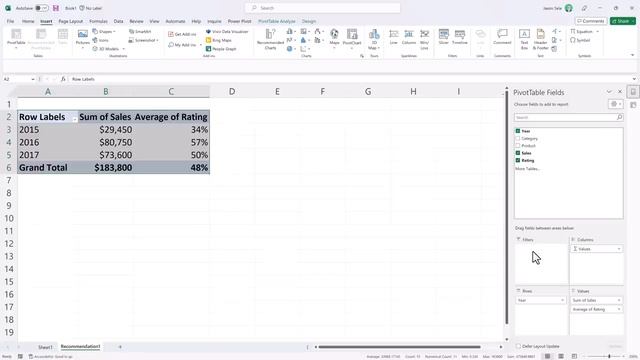Insert a SmartArt graphic
The height and width of the screenshot is (360, 640).
point(140,31)
